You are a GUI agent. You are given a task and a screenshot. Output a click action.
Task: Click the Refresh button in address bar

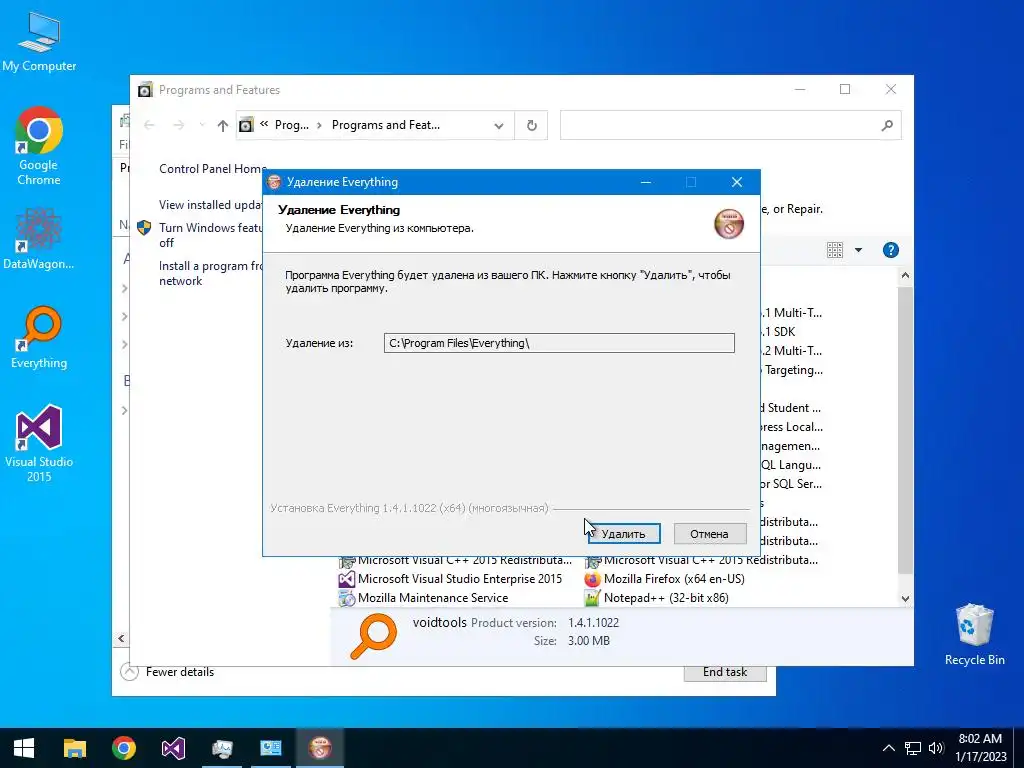coord(532,125)
